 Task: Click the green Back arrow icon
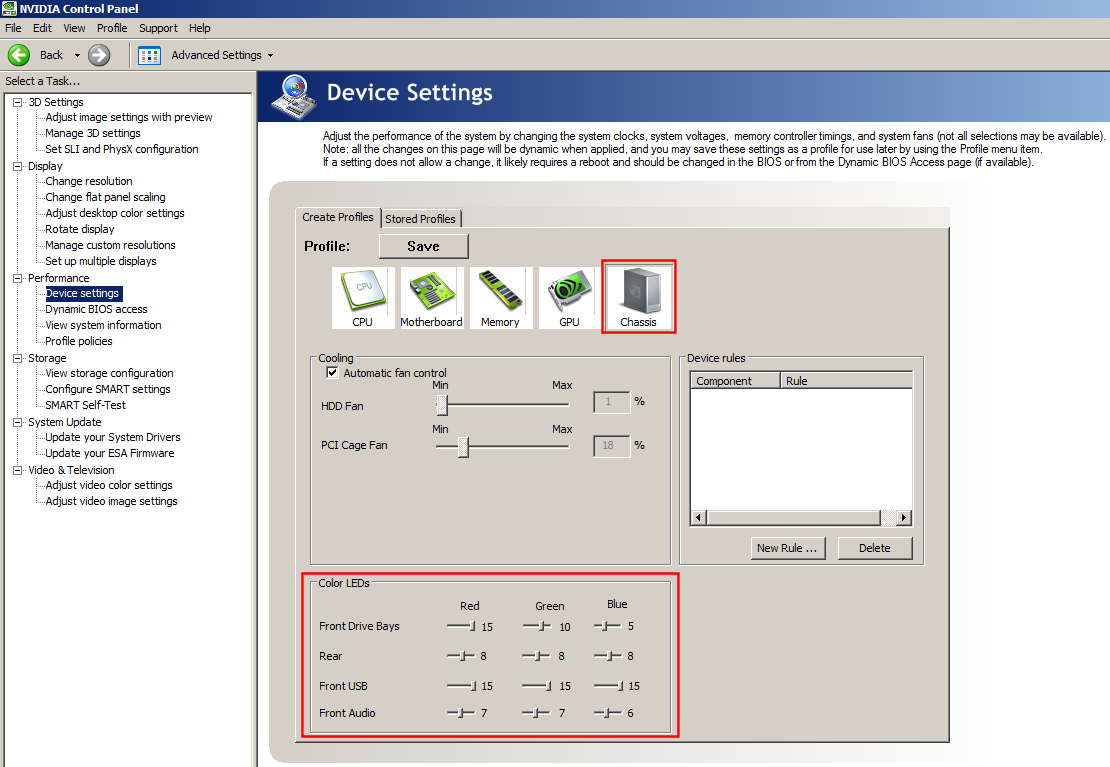[18, 55]
